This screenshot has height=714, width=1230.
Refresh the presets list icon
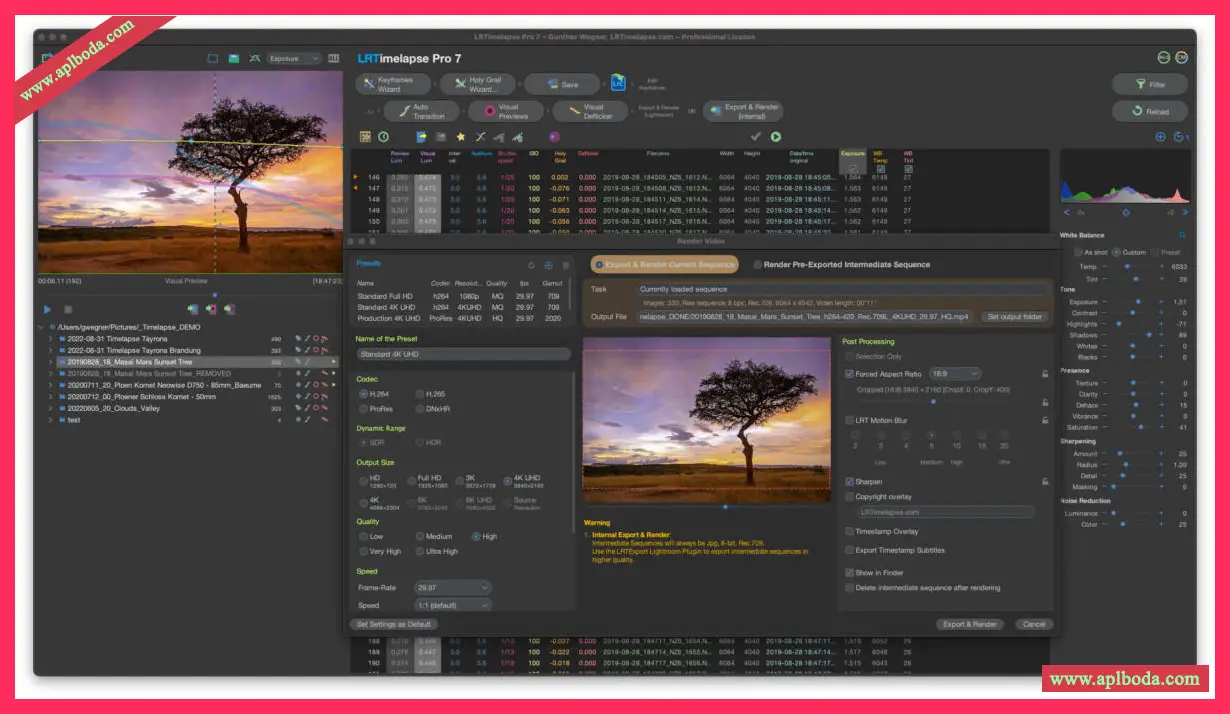coord(531,265)
